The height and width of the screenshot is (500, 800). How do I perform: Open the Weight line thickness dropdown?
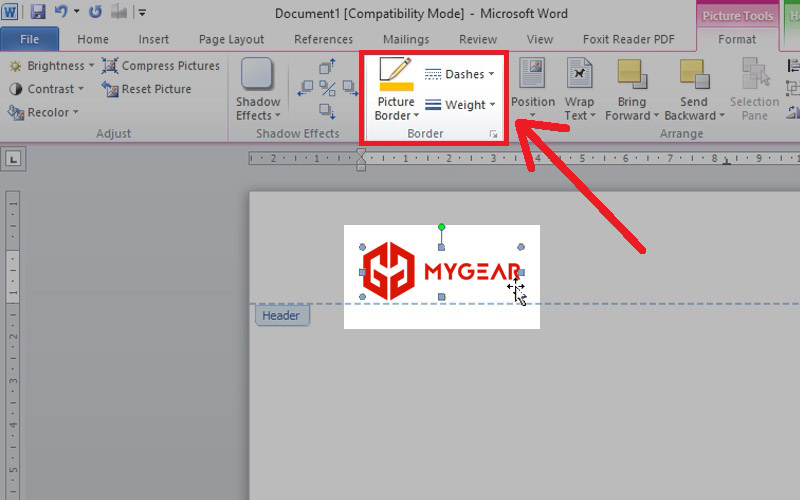460,105
